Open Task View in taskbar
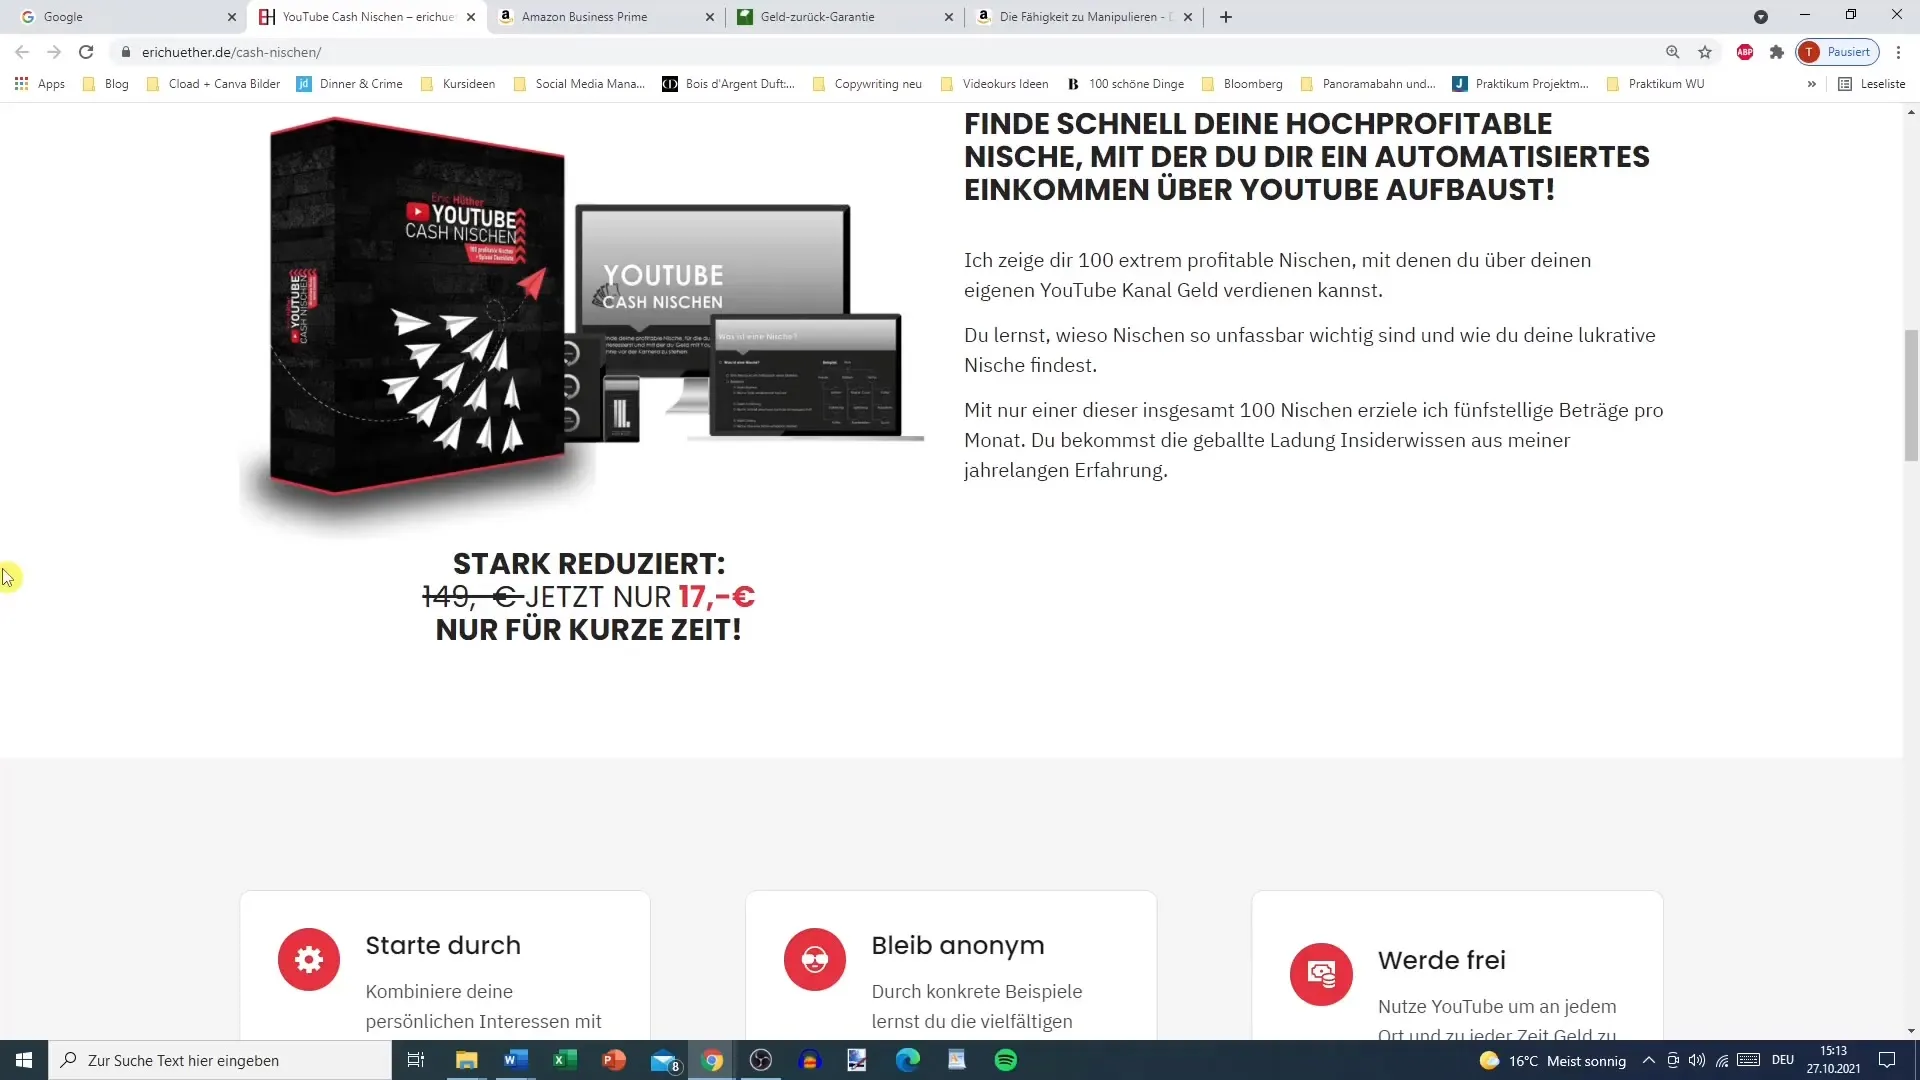 [416, 1060]
